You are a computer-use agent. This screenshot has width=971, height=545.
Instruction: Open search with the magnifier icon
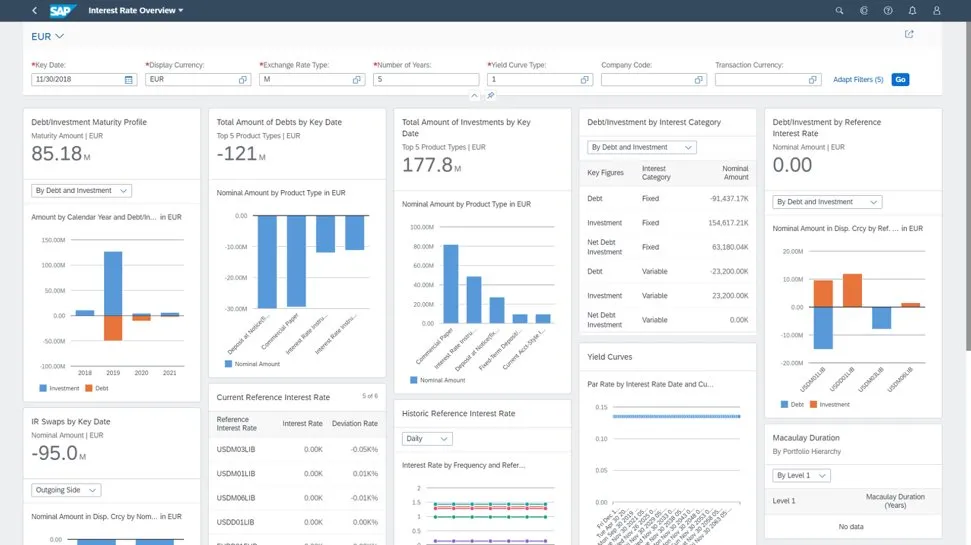click(840, 10)
